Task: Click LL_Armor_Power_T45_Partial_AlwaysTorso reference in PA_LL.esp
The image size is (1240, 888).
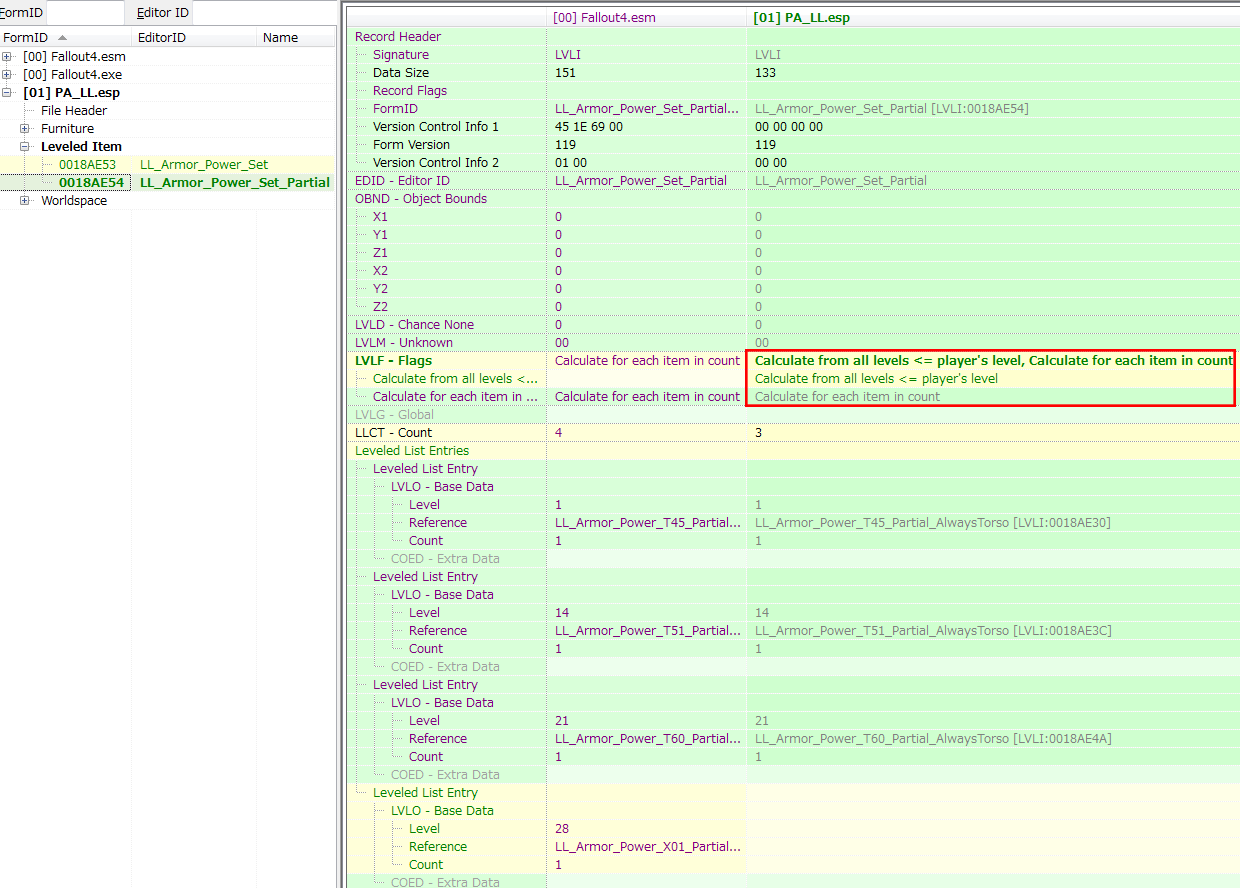Action: click(932, 522)
